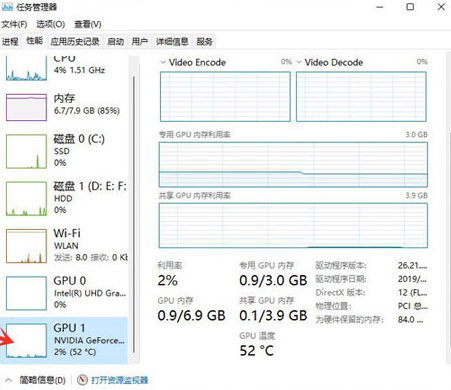Click the GPU 内存 0.9/6.9 GB value

tap(191, 315)
